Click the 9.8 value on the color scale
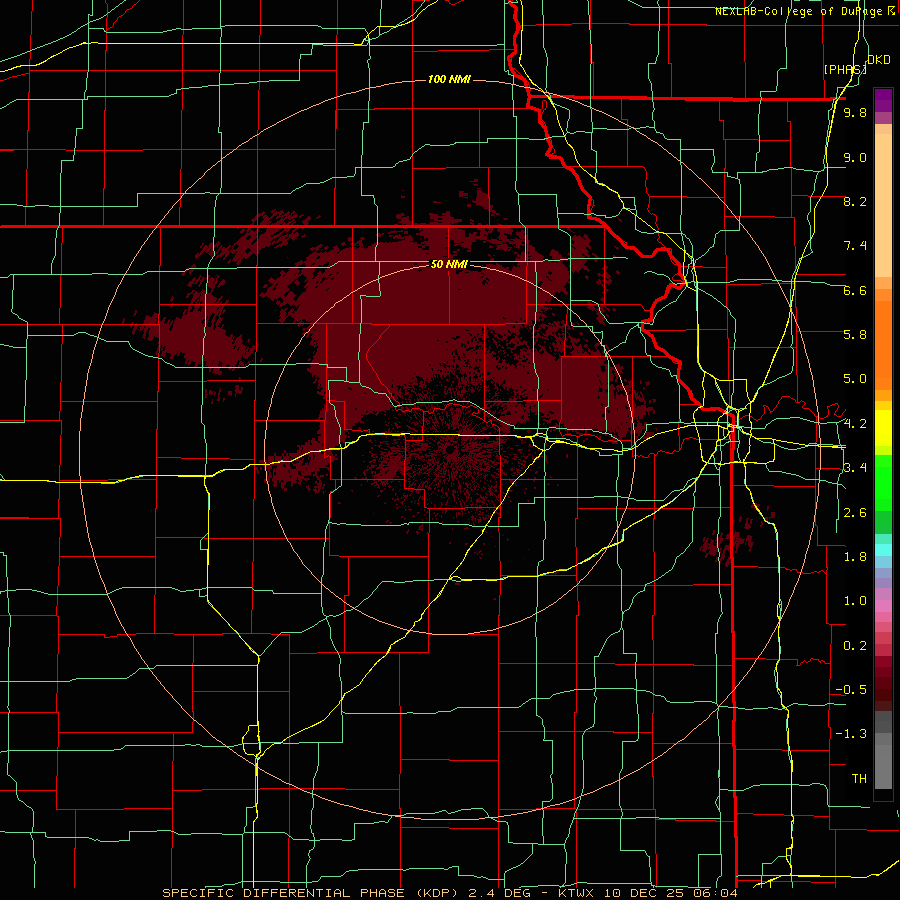The image size is (900, 900). point(855,112)
